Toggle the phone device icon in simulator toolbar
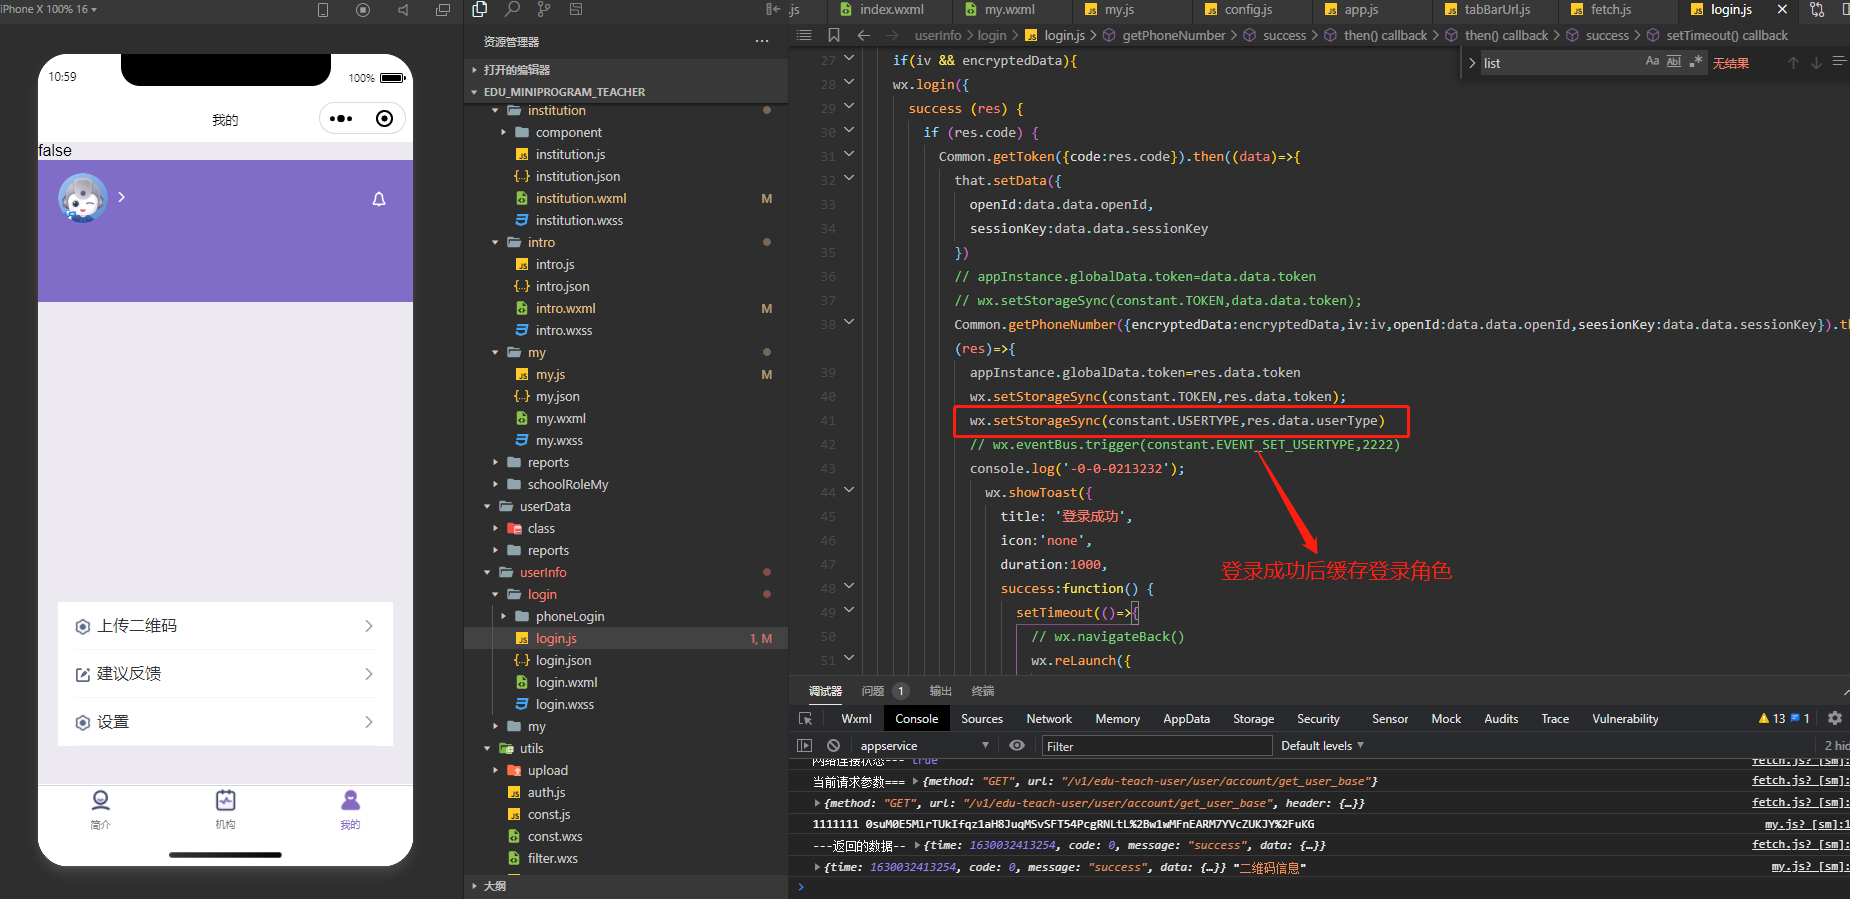This screenshot has height=899, width=1850. [323, 10]
